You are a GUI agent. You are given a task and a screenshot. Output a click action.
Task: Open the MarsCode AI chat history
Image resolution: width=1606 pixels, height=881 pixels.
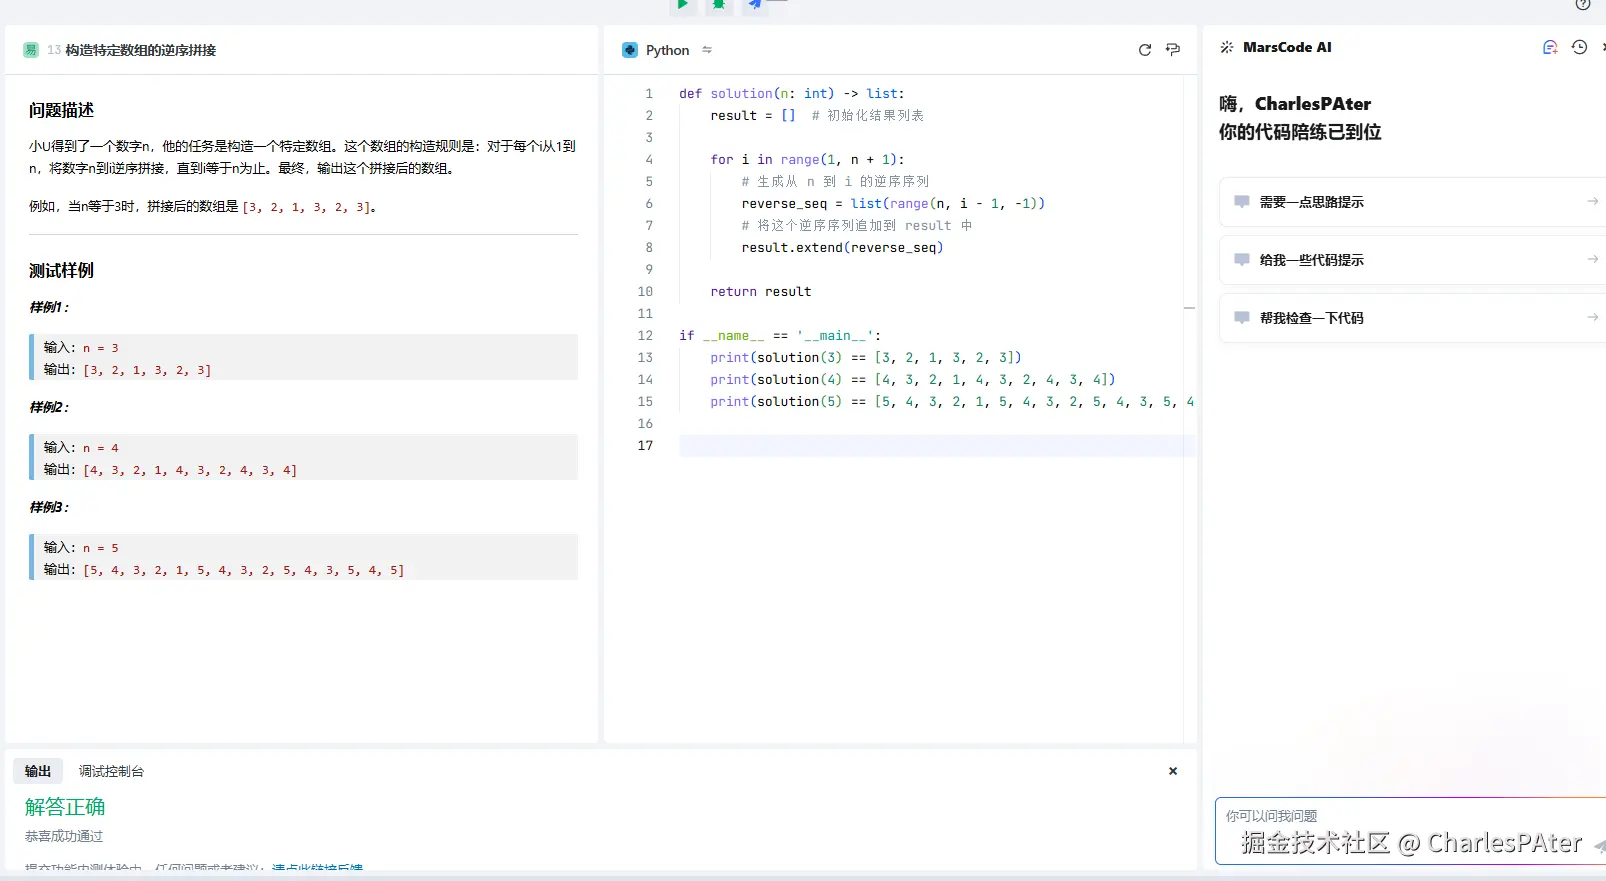[x=1579, y=47]
